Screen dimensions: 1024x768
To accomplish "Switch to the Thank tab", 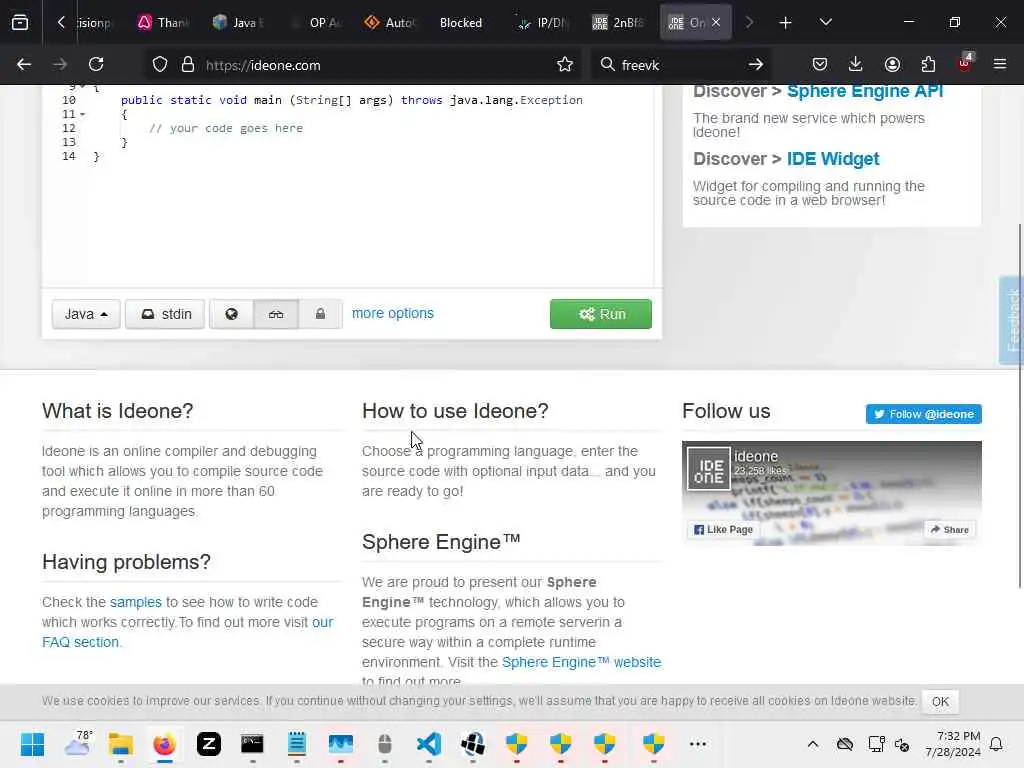I will (163, 23).
